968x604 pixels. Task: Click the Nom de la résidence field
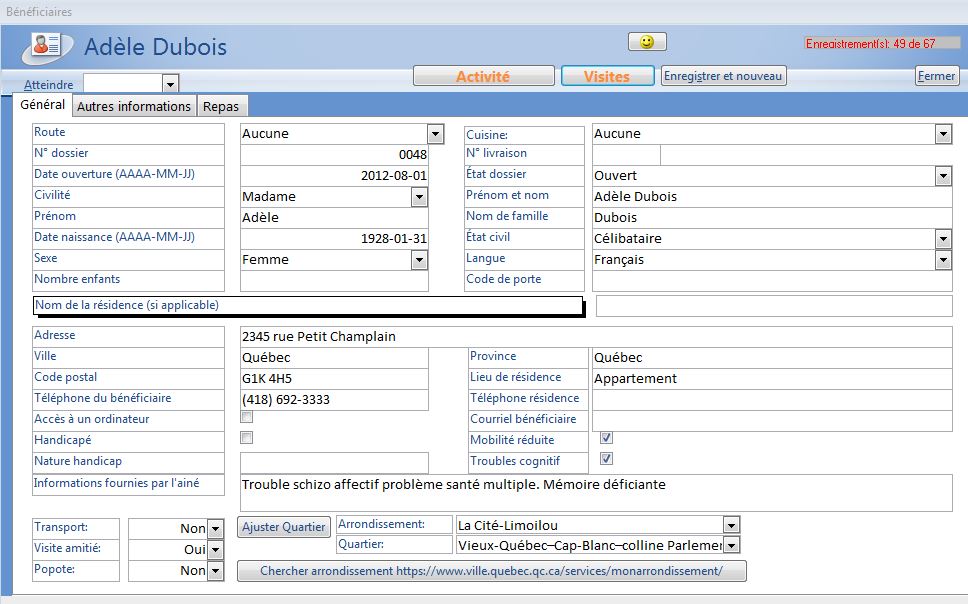(x=774, y=306)
